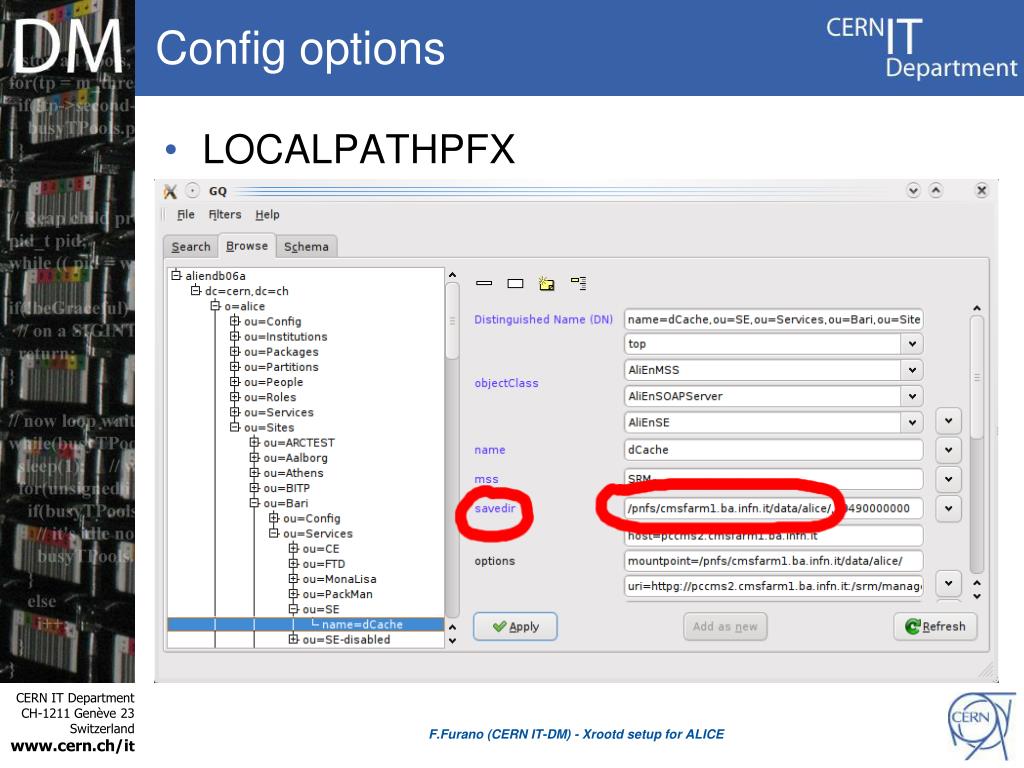Expand the ou=Institutions node
Image resolution: width=1024 pixels, height=768 pixels.
point(234,336)
